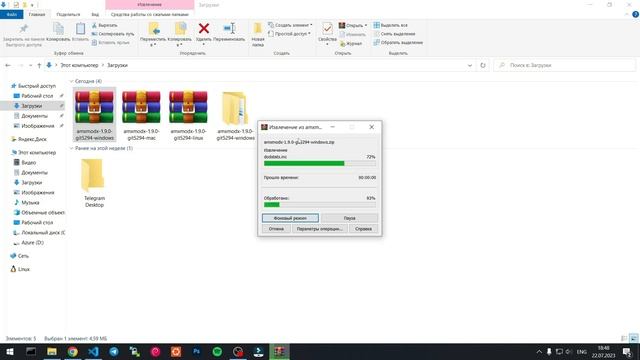Show hidden system tray icons
The width and height of the screenshot is (640, 360).
coord(539,351)
